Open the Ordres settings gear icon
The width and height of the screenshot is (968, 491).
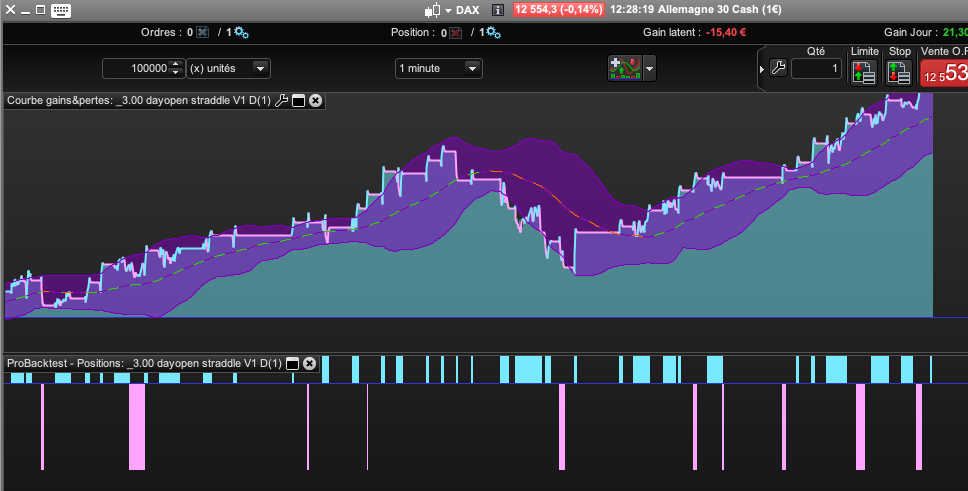point(242,32)
